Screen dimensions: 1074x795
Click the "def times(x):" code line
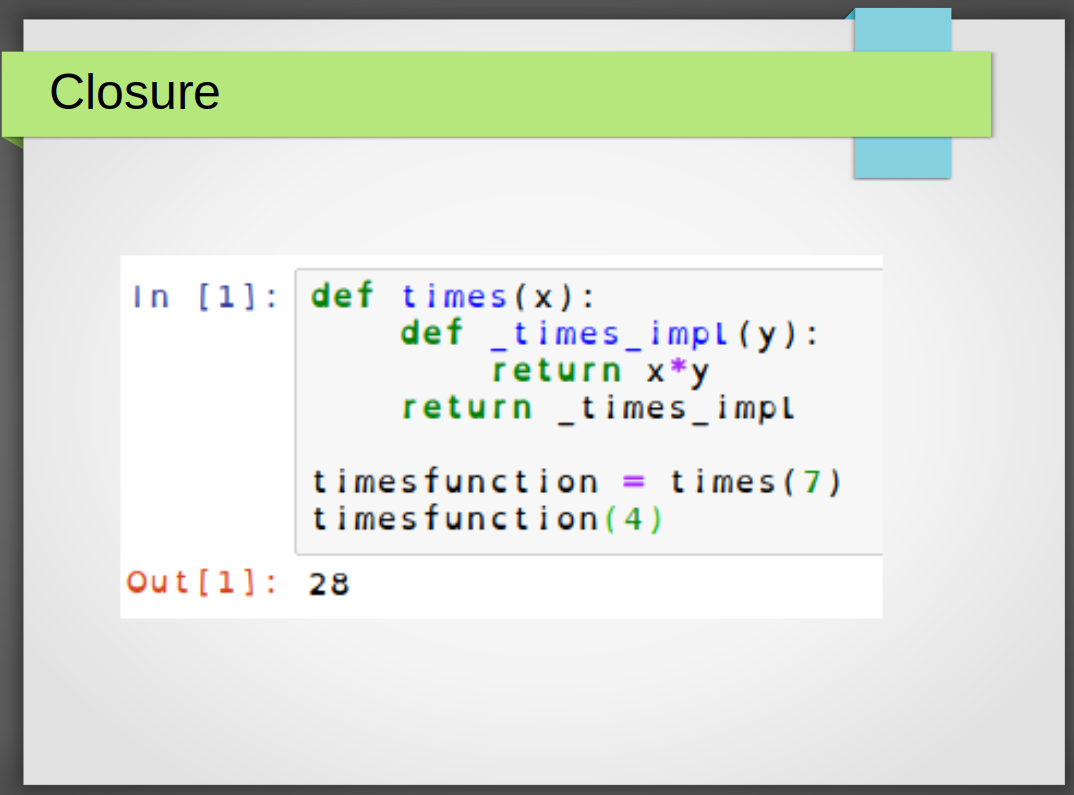coord(453,296)
